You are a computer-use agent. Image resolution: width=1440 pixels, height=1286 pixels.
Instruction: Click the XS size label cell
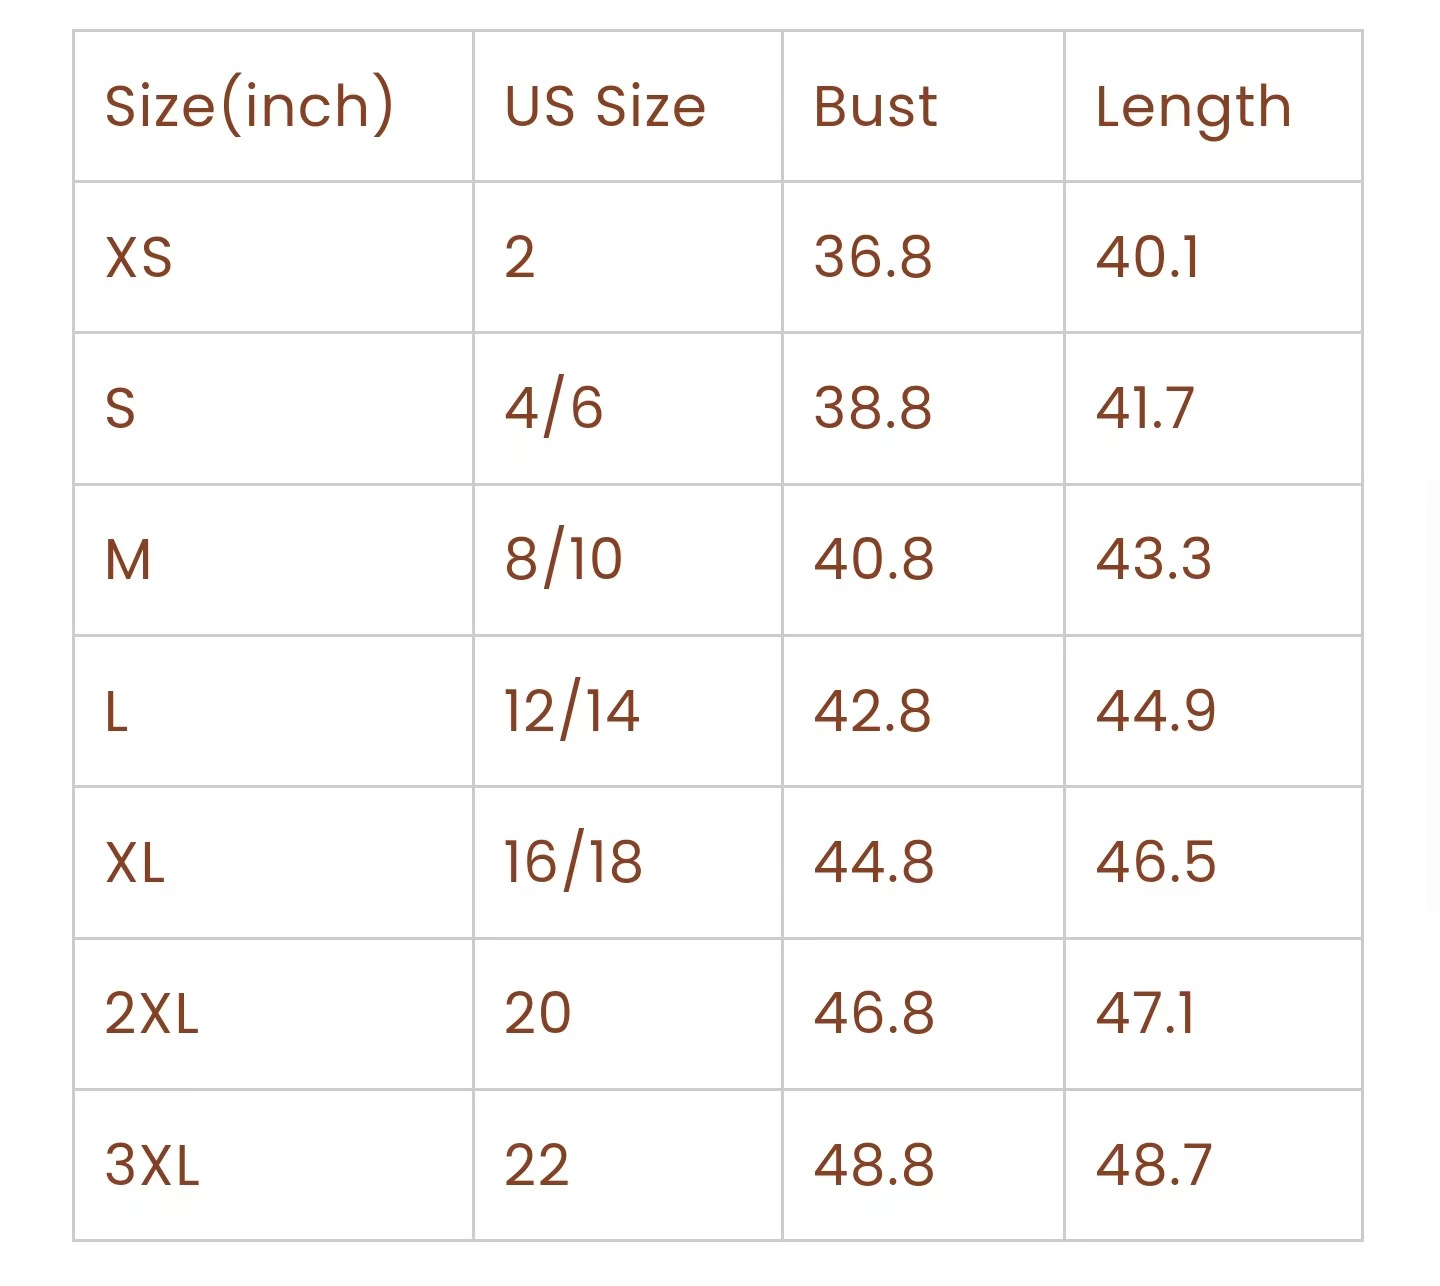pyautogui.click(x=139, y=257)
